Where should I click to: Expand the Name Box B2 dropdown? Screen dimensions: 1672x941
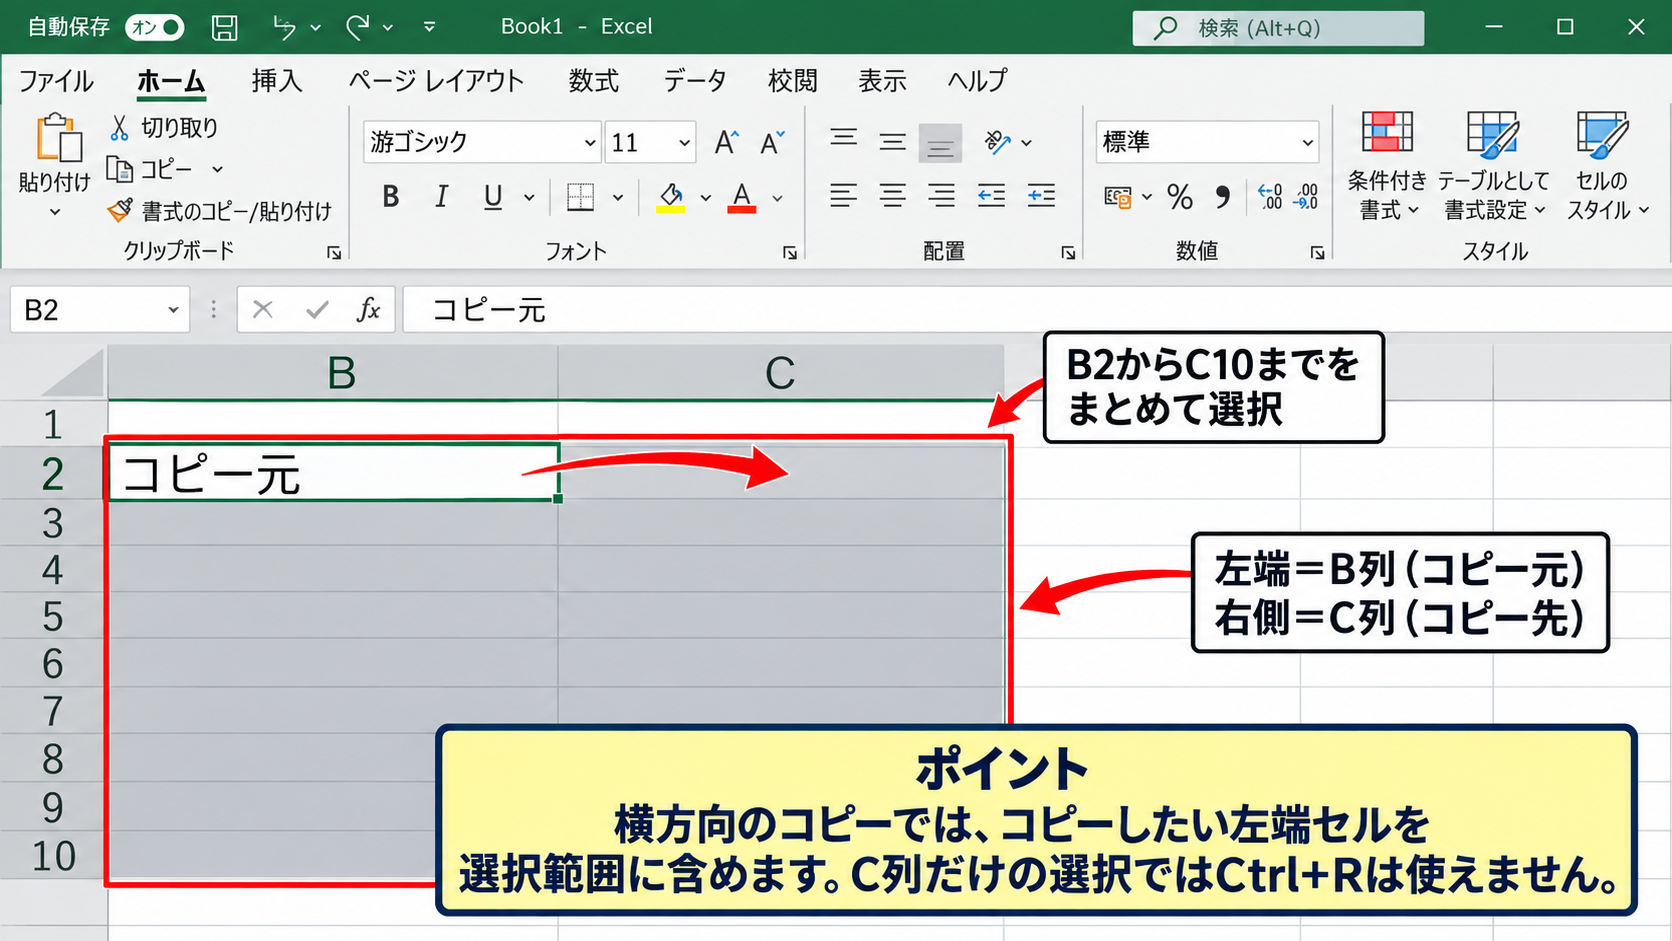173,310
